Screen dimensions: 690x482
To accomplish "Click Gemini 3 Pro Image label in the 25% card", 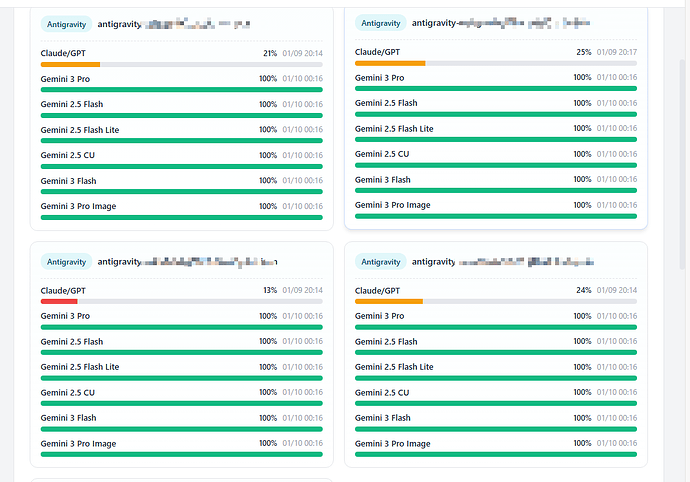I will pos(393,205).
